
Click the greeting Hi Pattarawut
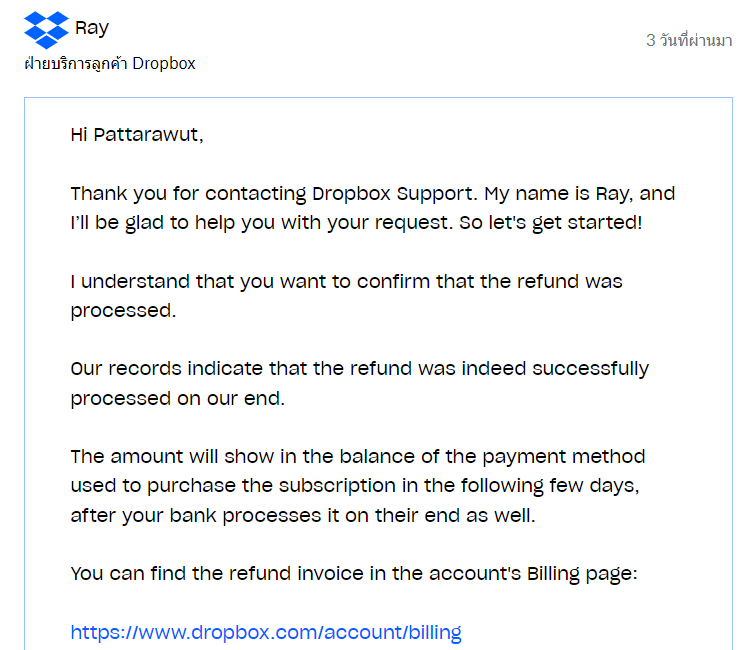coord(137,135)
